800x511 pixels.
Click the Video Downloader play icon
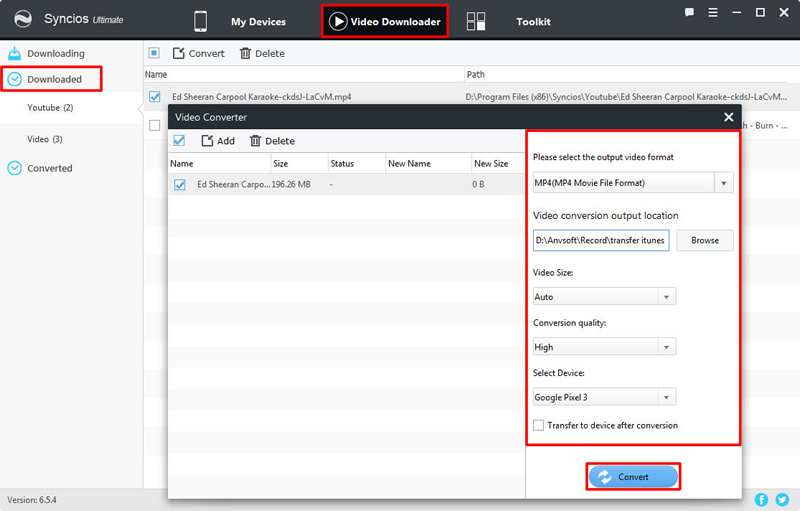pos(338,21)
